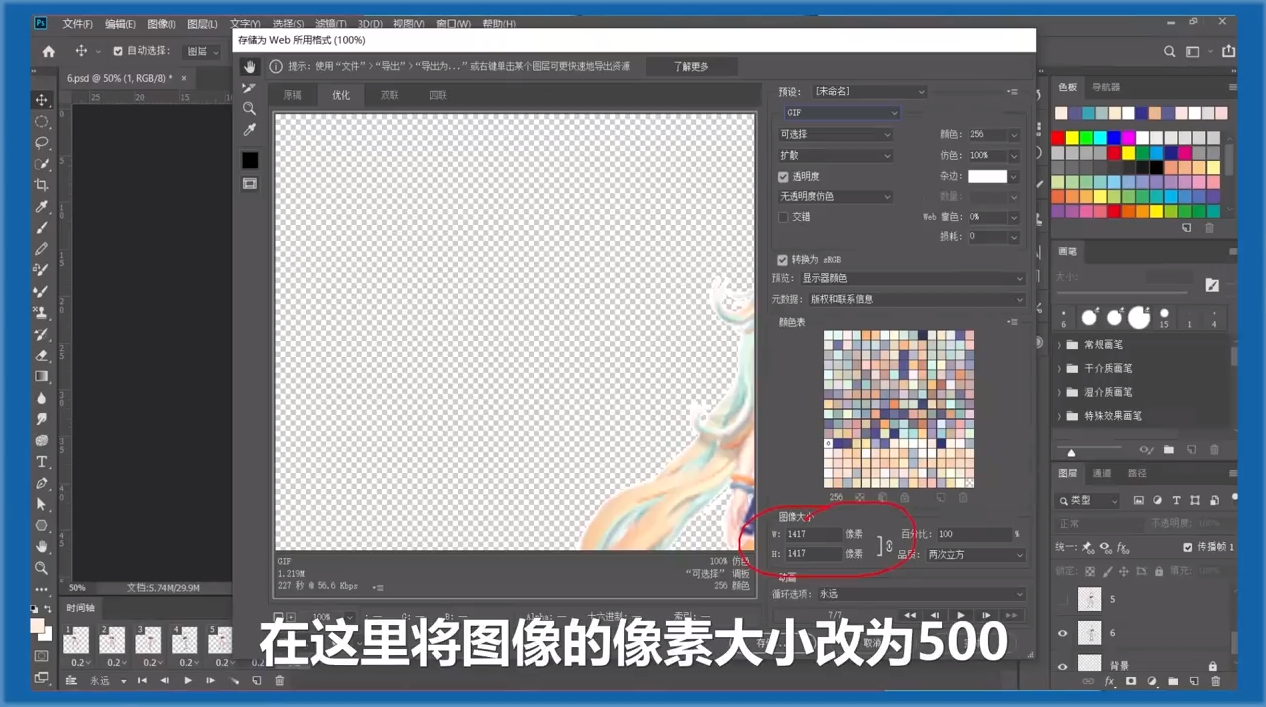Viewport: 1266px width, 707px height.
Task: Open the 版权和联系信息 metadata dropdown
Action: coord(916,299)
